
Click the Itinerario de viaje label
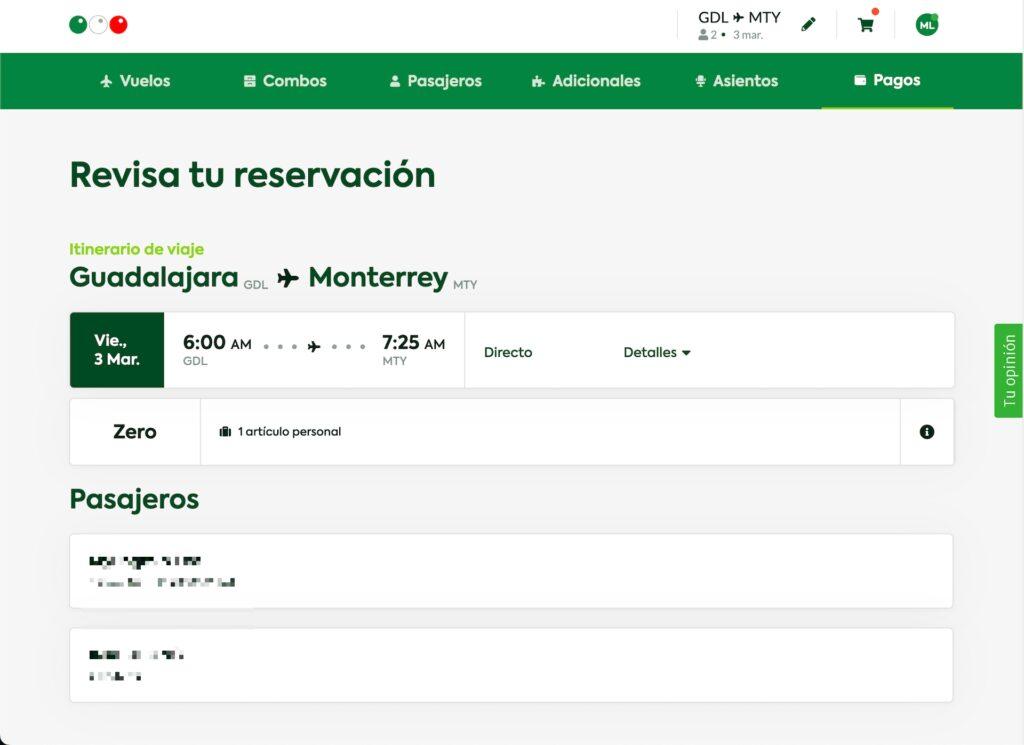(x=136, y=249)
